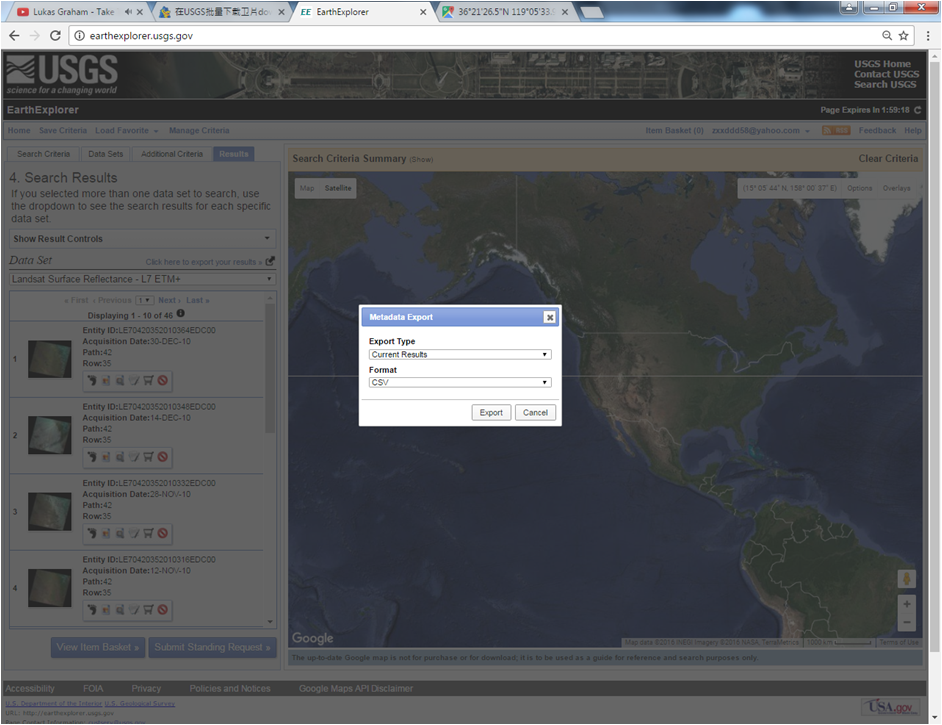Open Chrome three-dot menu
Viewport: 942px width, 725px height.
(x=928, y=36)
